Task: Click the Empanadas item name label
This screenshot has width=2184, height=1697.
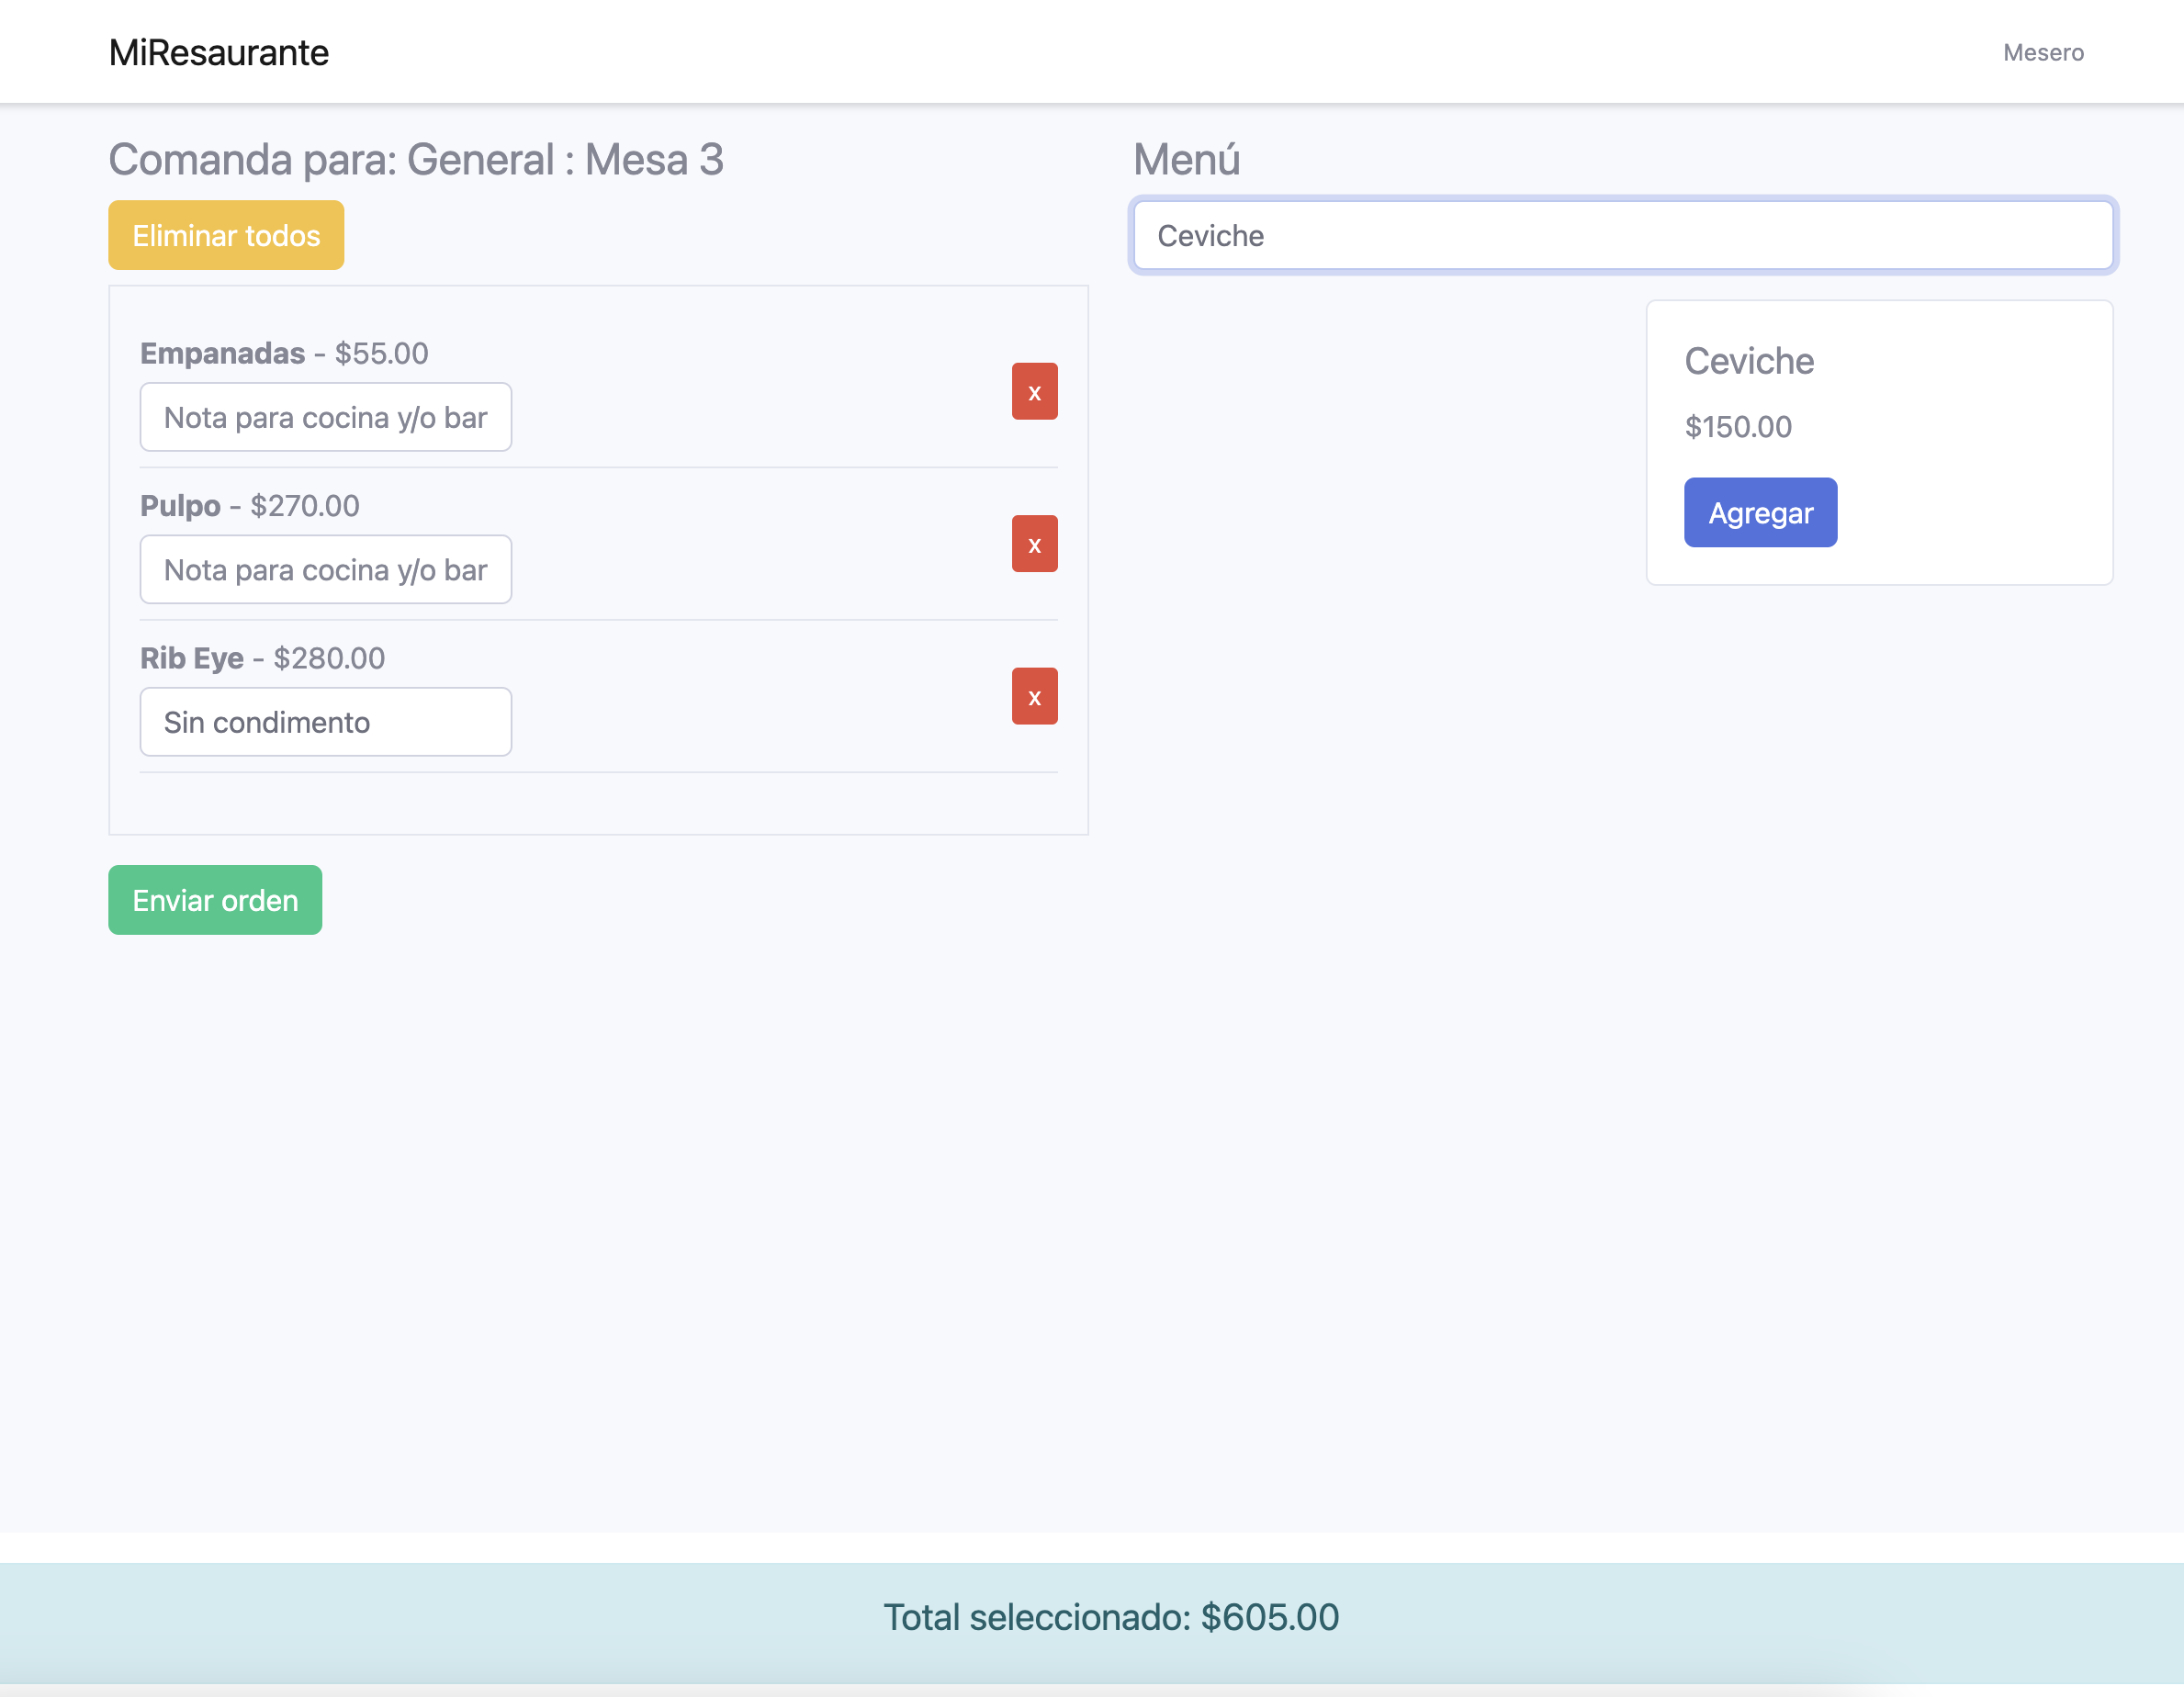Action: click(222, 353)
